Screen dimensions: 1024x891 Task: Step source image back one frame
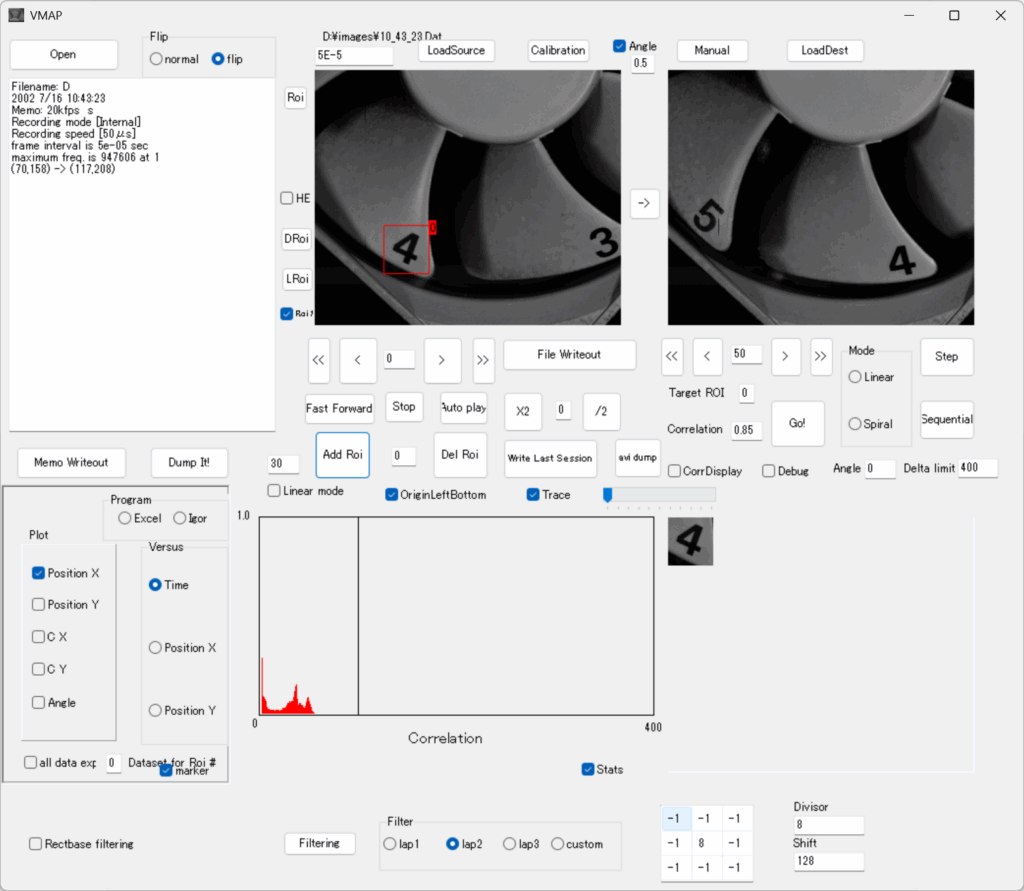(x=358, y=361)
